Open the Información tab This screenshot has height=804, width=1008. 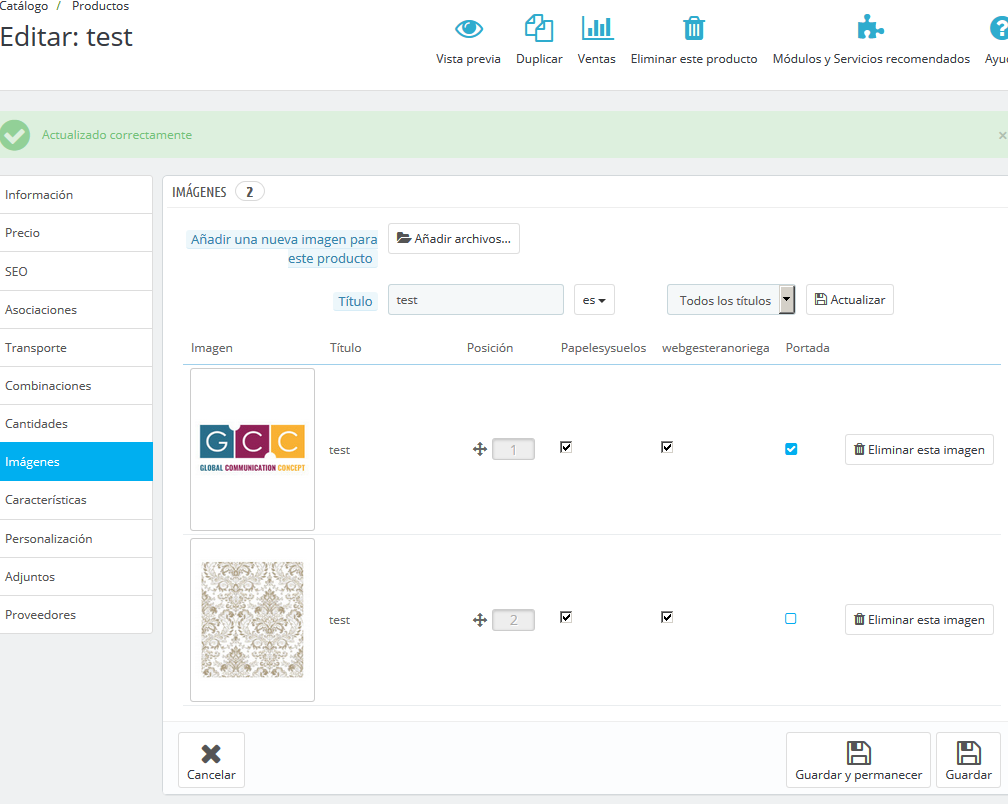tap(76, 195)
